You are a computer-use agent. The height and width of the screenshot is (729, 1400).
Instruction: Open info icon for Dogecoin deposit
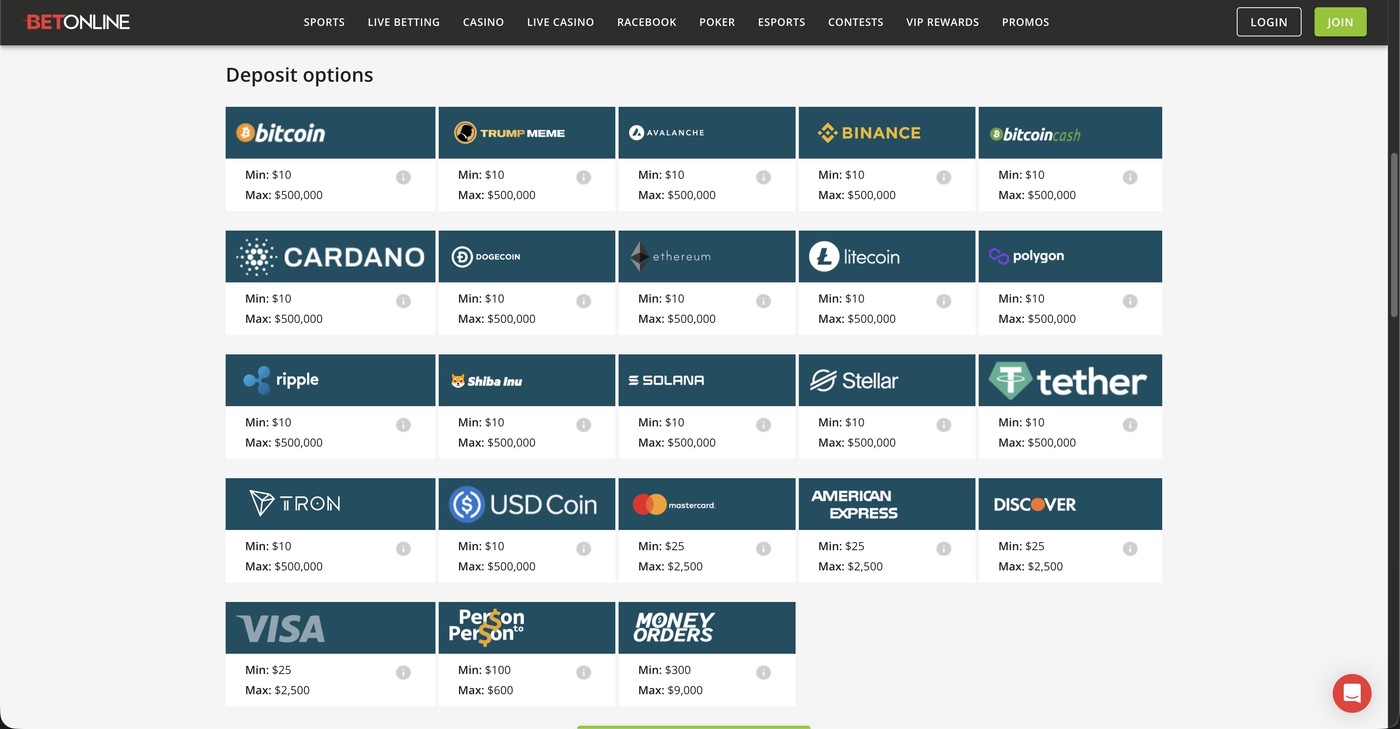(583, 301)
